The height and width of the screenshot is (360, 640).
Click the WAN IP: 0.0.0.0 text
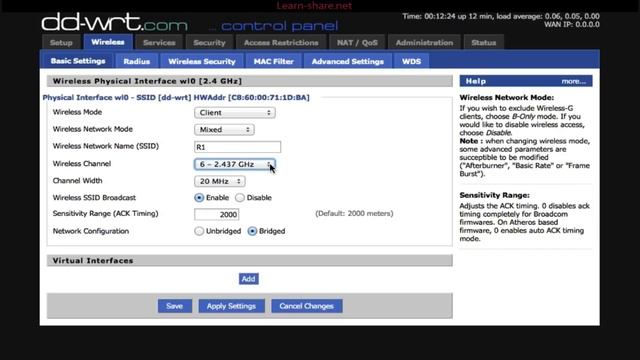click(572, 24)
